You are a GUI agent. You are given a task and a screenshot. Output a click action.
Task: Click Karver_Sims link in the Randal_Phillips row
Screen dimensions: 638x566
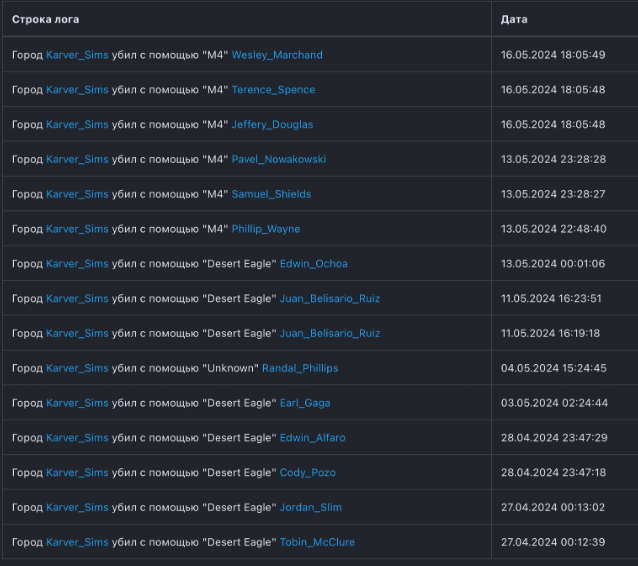point(77,368)
